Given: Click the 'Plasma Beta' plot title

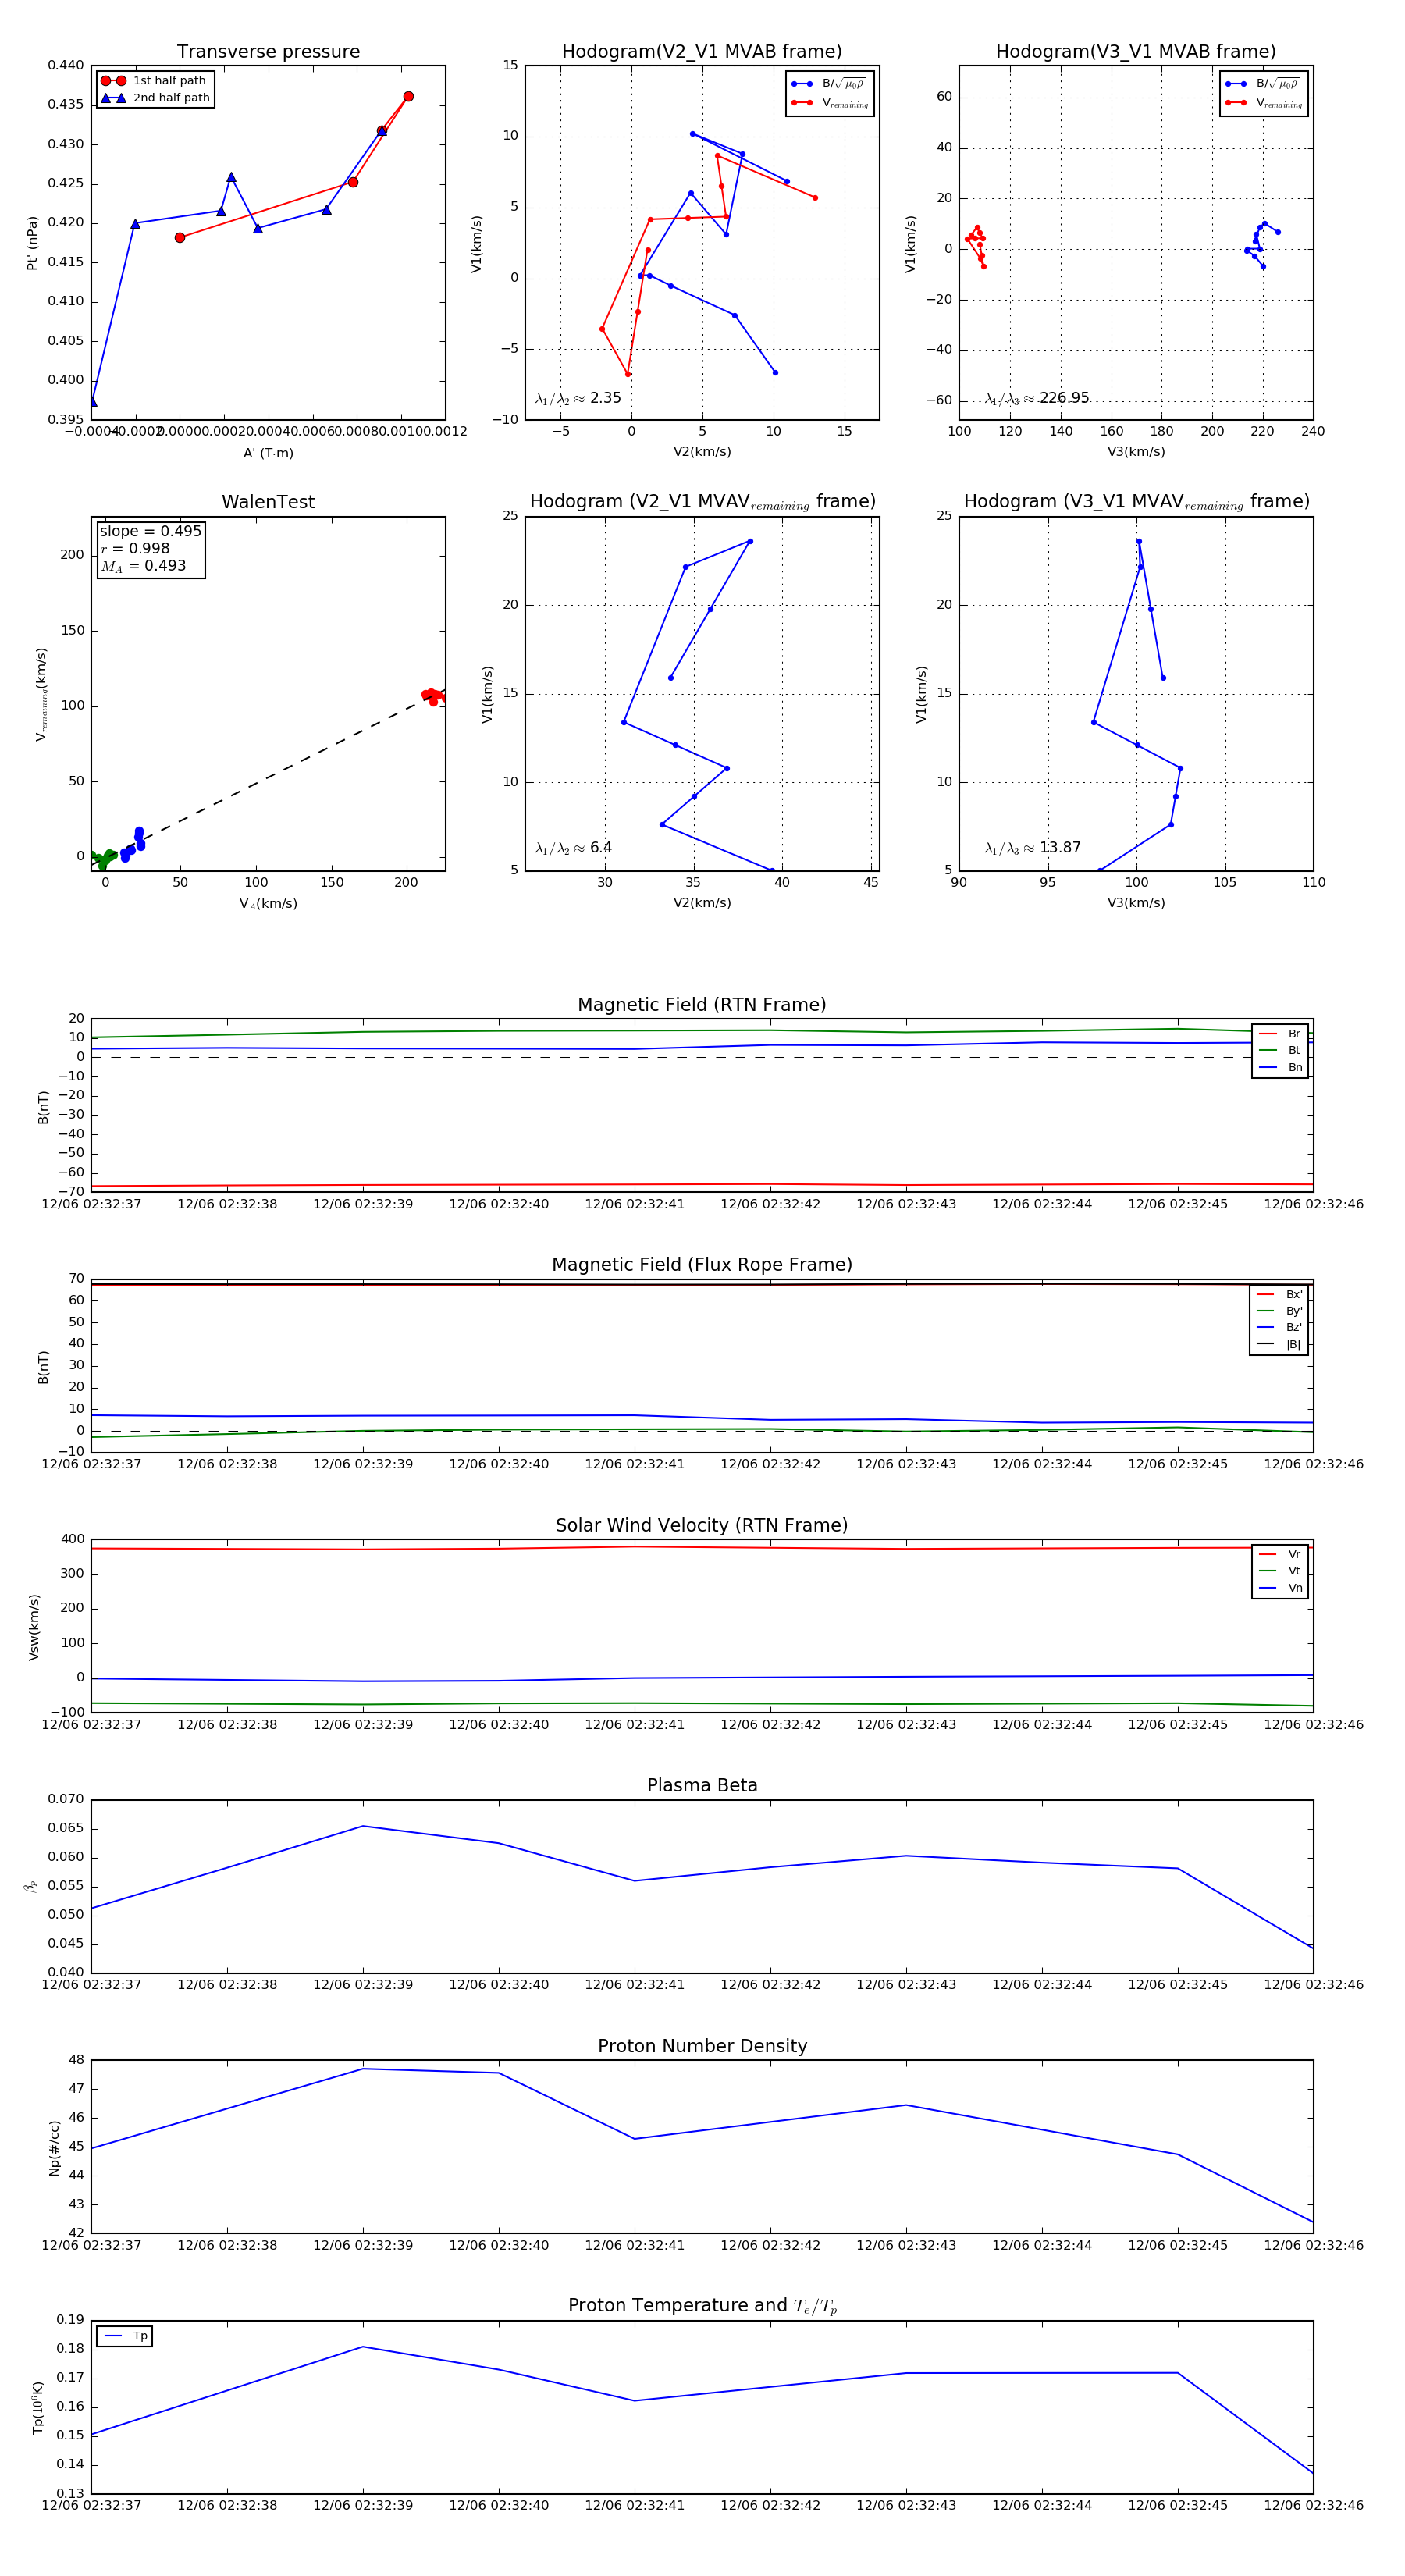Looking at the screenshot, I should click(702, 1785).
